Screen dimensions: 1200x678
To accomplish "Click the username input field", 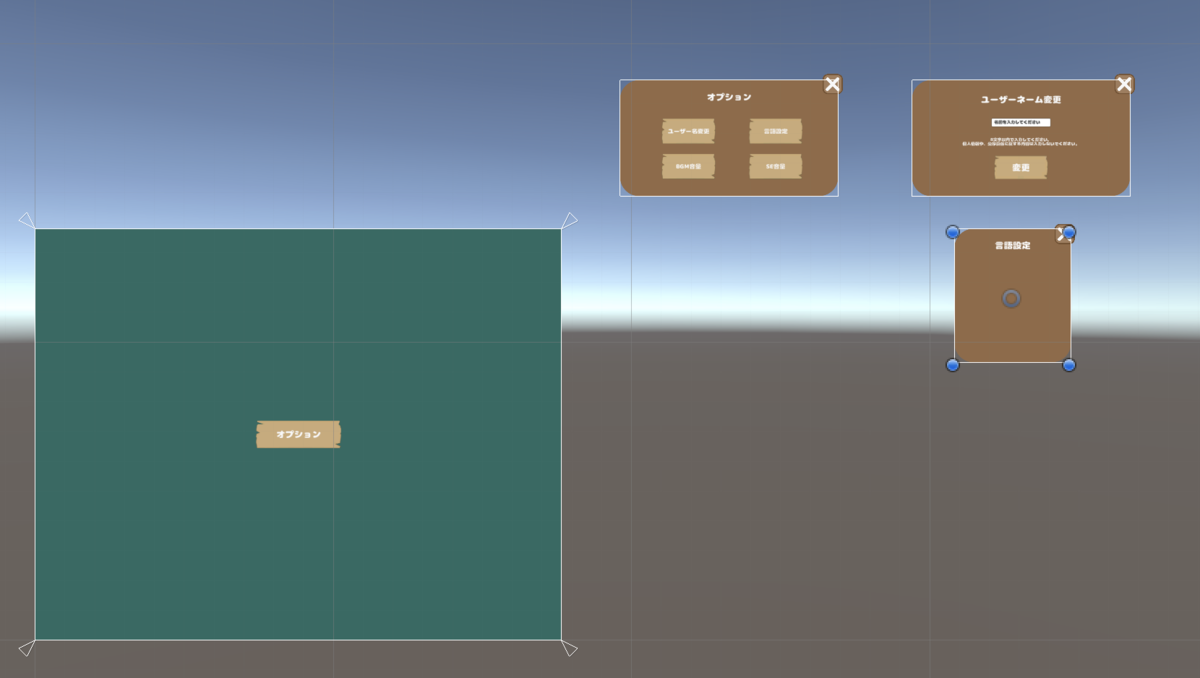I will pyautogui.click(x=1021, y=122).
